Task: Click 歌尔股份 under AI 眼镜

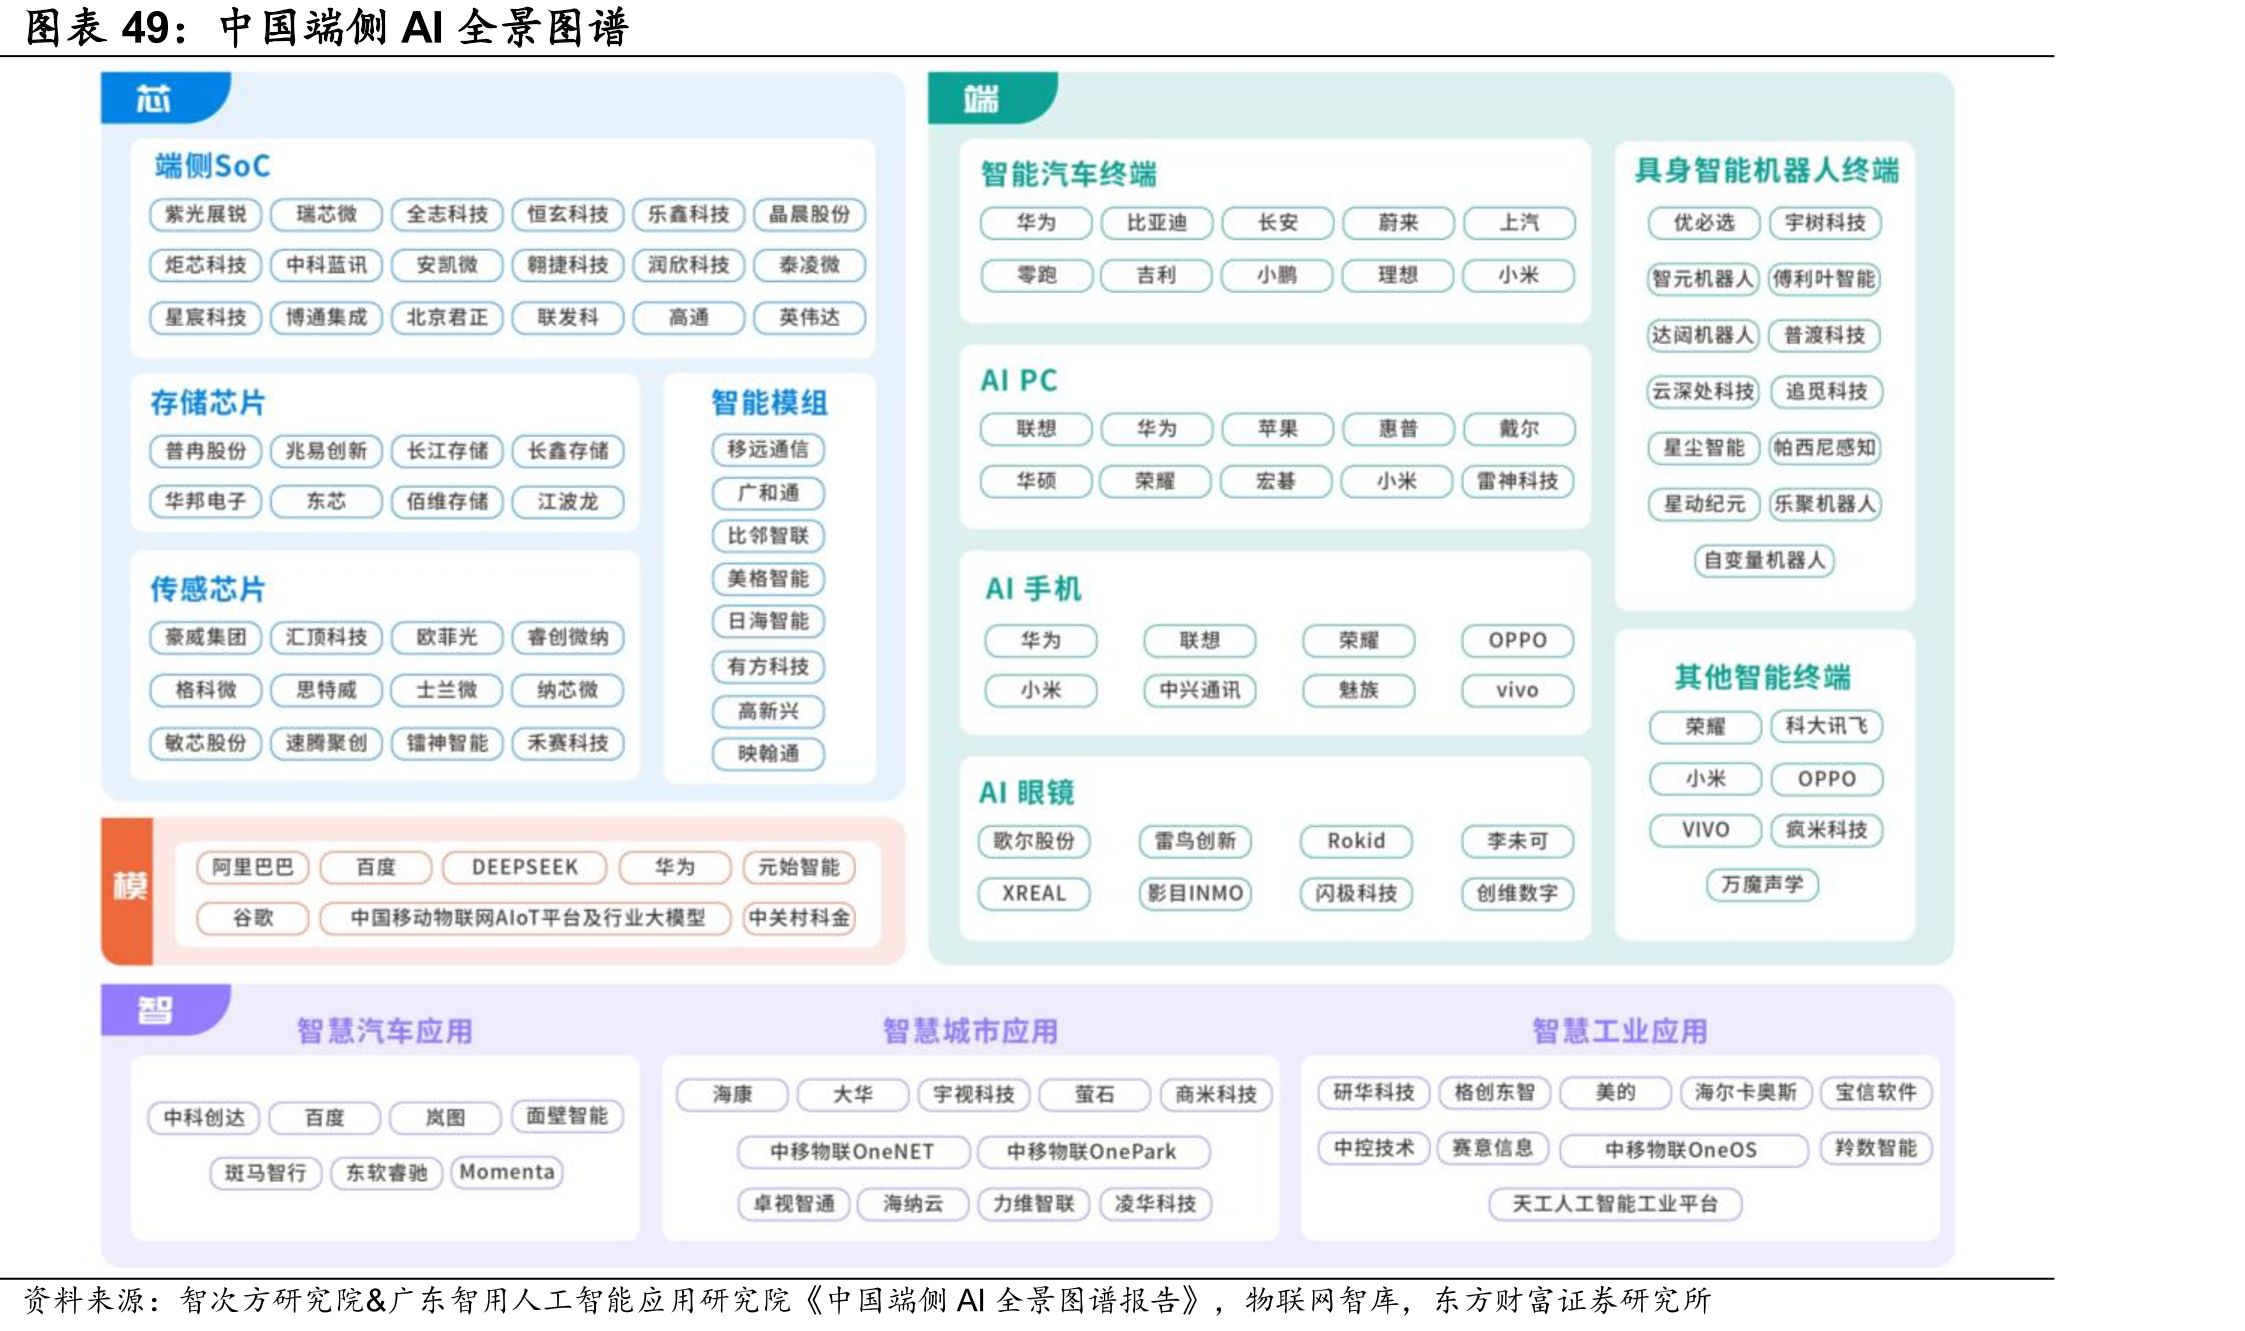Action: click(1034, 841)
